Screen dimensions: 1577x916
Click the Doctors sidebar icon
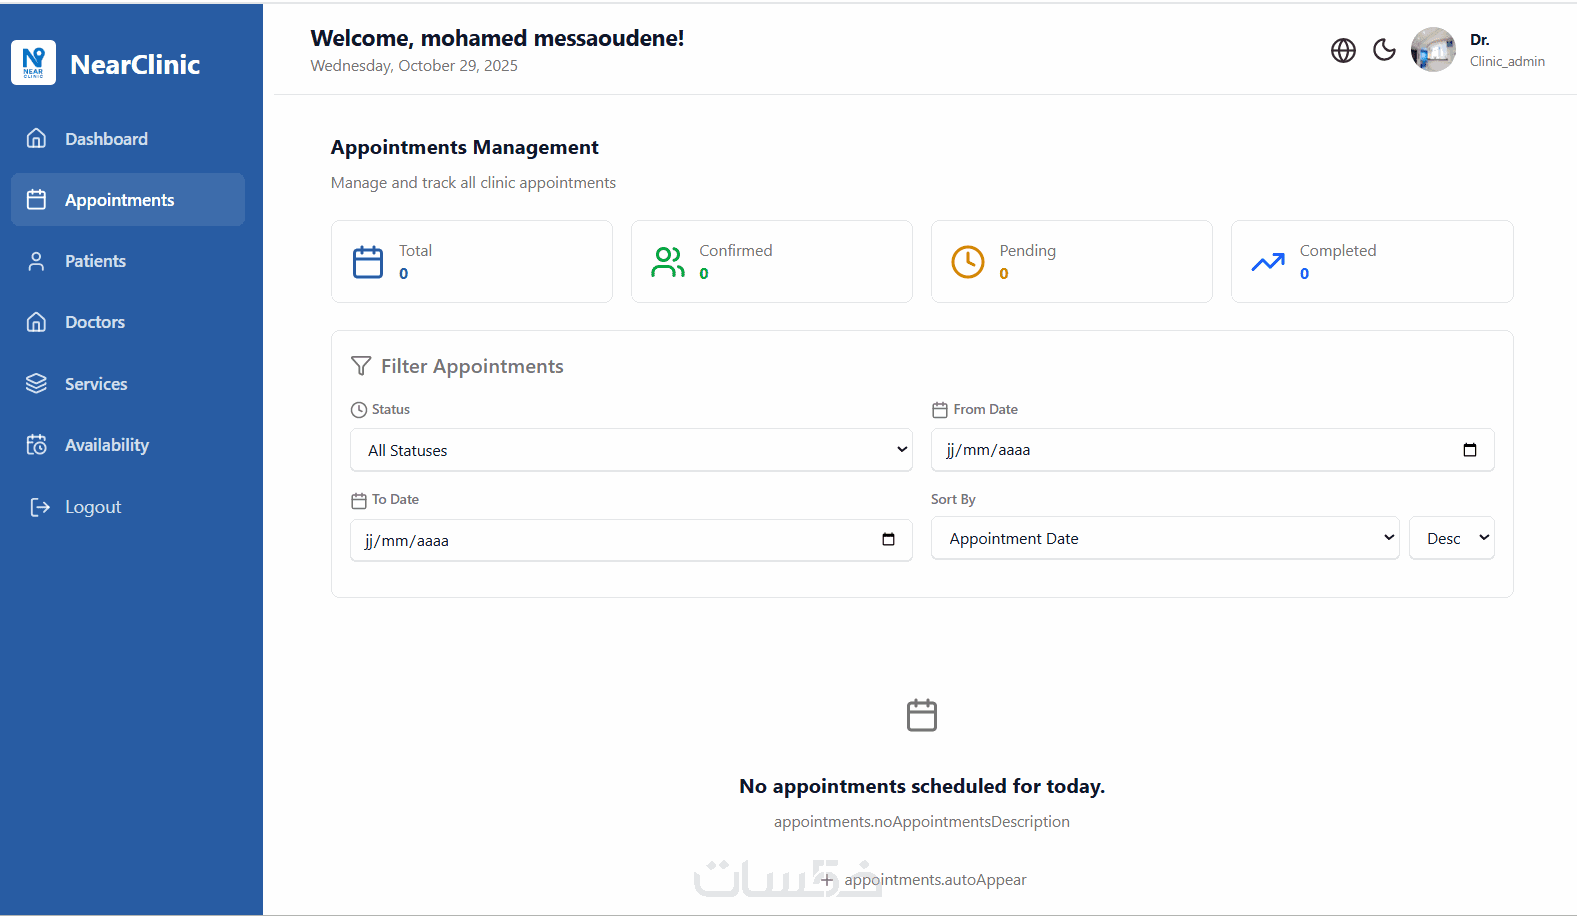(x=37, y=322)
